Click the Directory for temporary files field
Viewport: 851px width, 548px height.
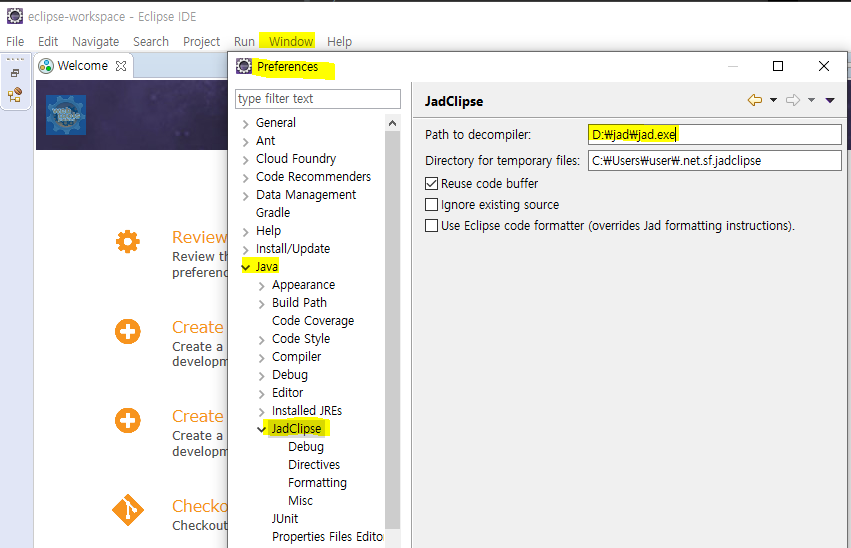pyautogui.click(x=715, y=161)
